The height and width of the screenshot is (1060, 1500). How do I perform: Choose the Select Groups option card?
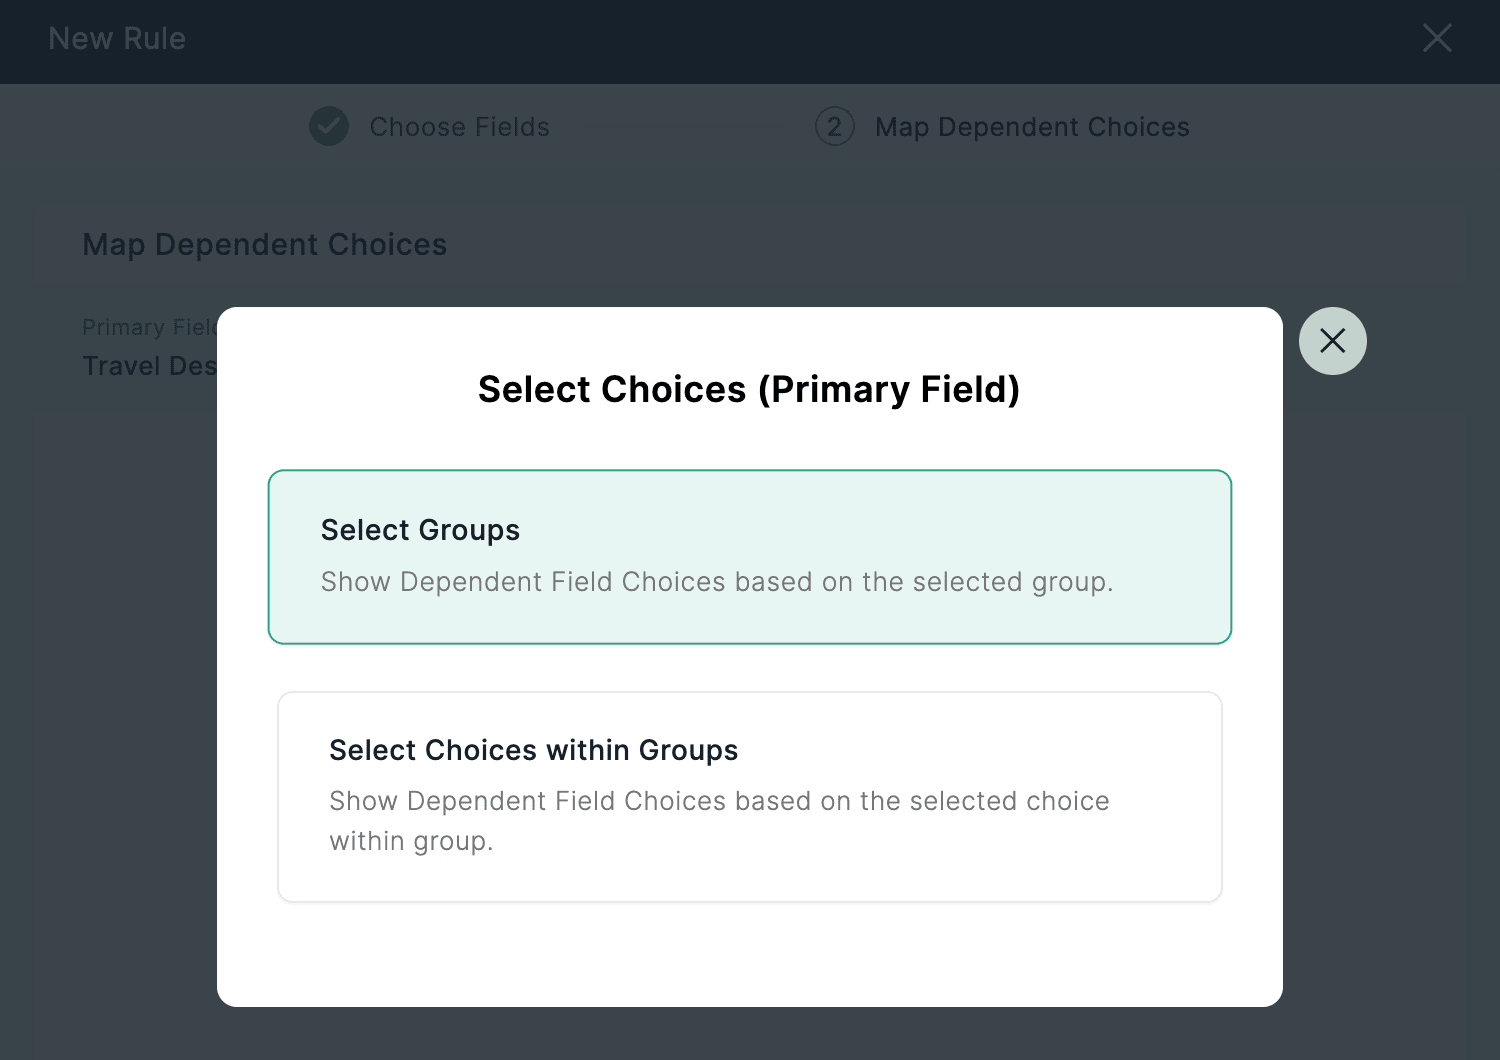pos(749,557)
